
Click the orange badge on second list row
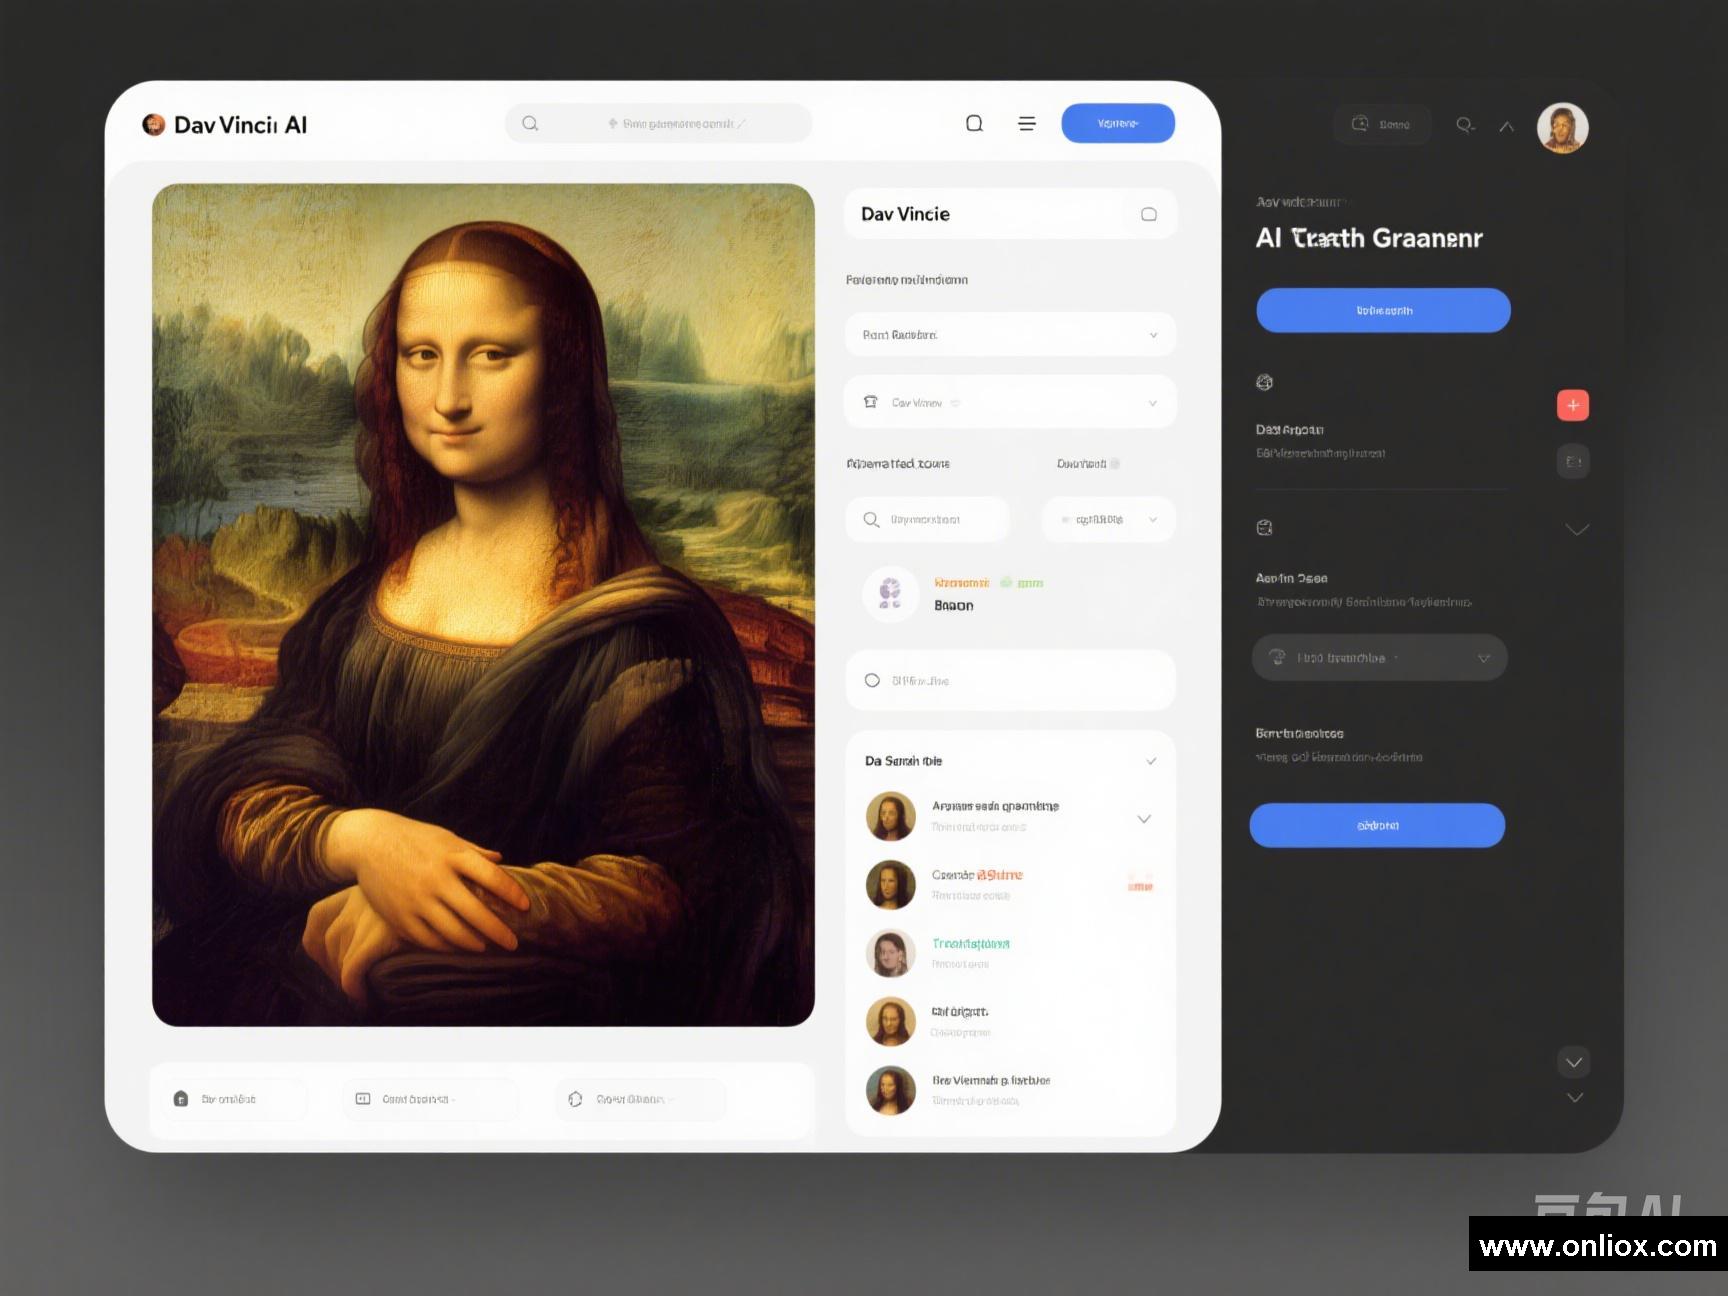pyautogui.click(x=1140, y=883)
